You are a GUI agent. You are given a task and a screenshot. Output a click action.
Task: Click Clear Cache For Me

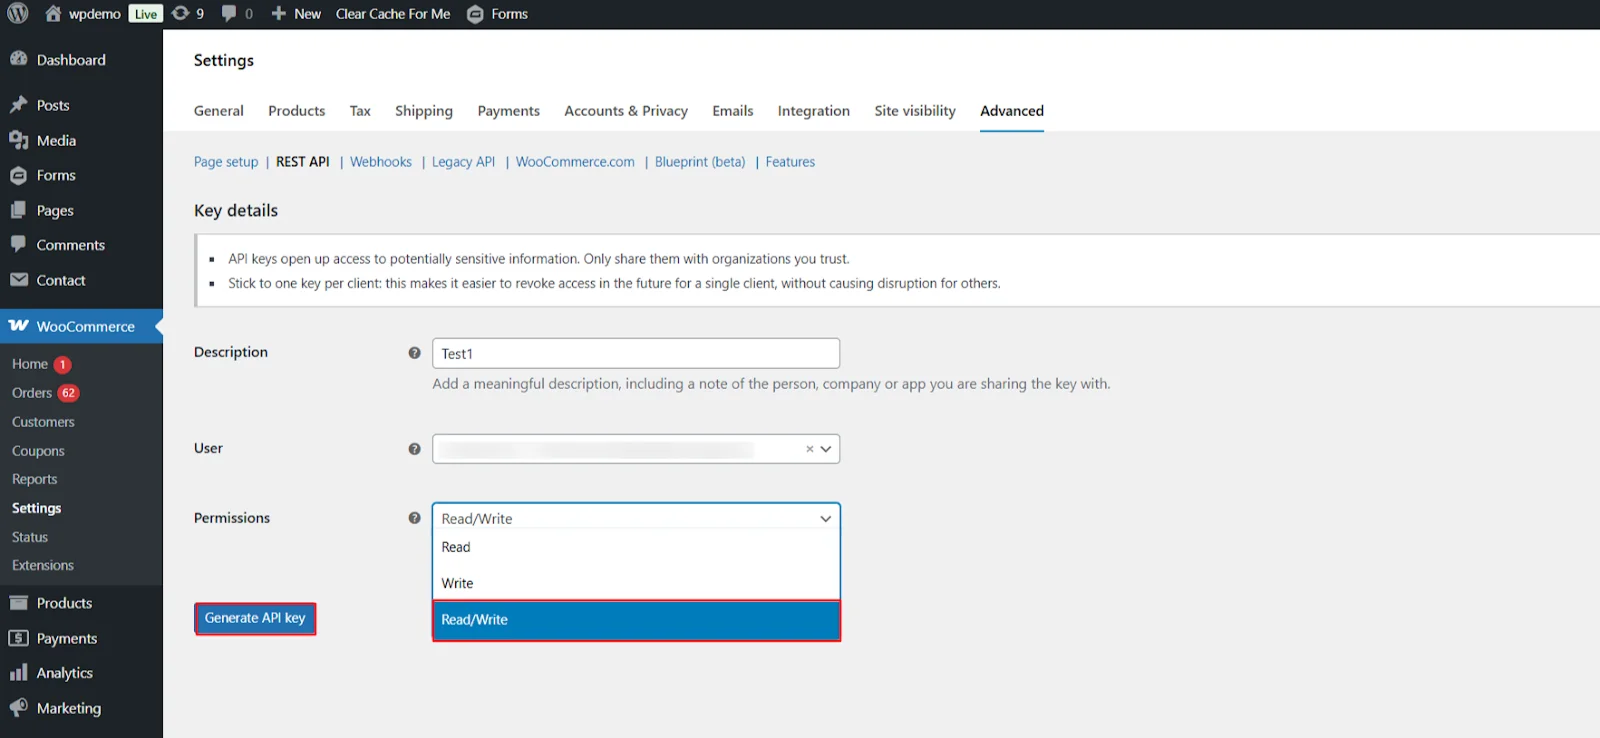pyautogui.click(x=393, y=14)
